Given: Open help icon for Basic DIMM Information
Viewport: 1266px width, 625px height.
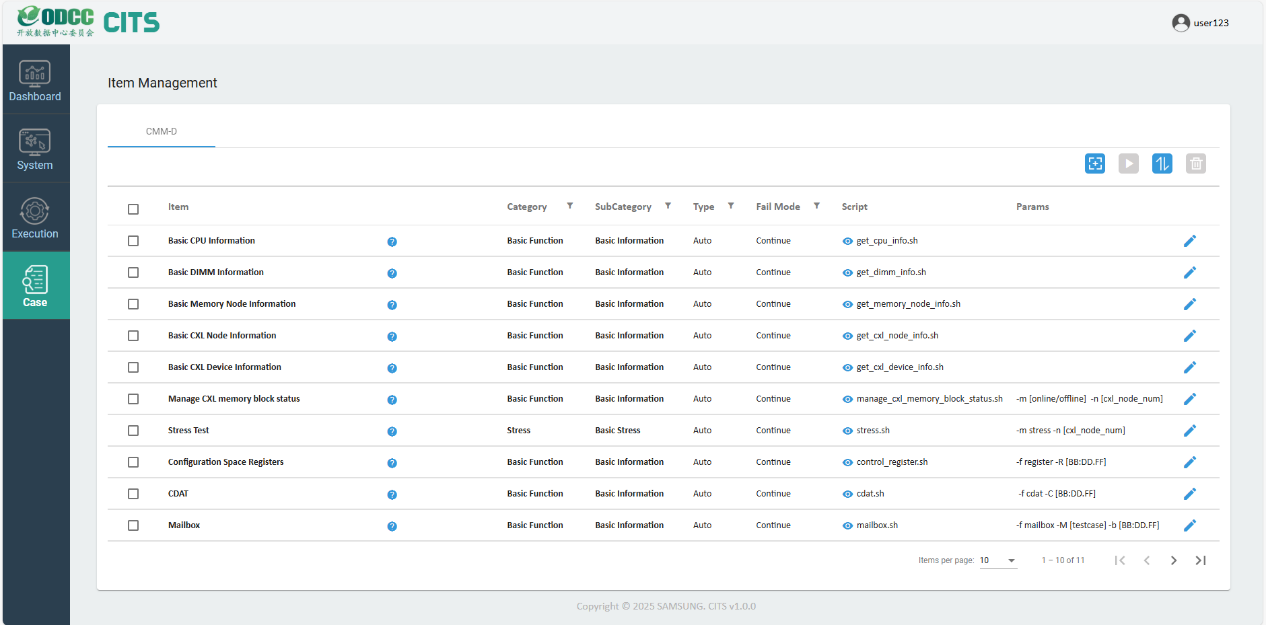Looking at the screenshot, I should point(392,273).
